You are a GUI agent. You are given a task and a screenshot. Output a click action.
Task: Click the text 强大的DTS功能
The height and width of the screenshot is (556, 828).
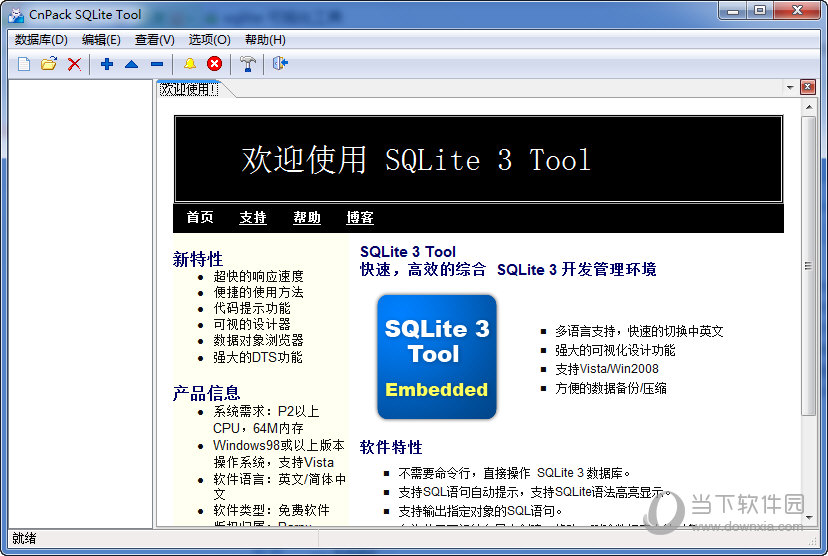click(258, 357)
